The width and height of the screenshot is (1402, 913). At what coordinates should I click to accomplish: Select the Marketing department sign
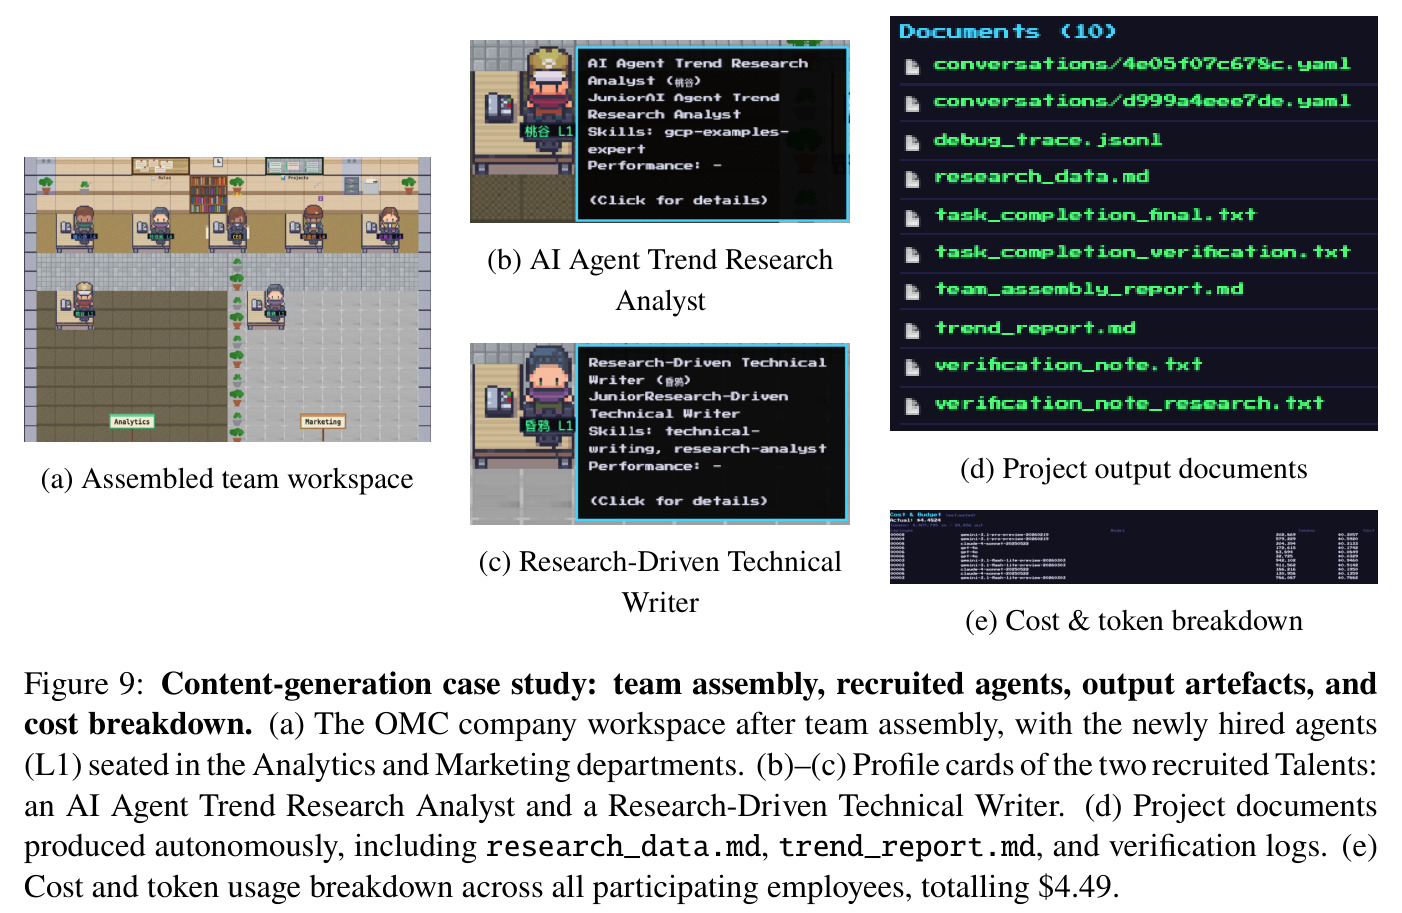323,422
